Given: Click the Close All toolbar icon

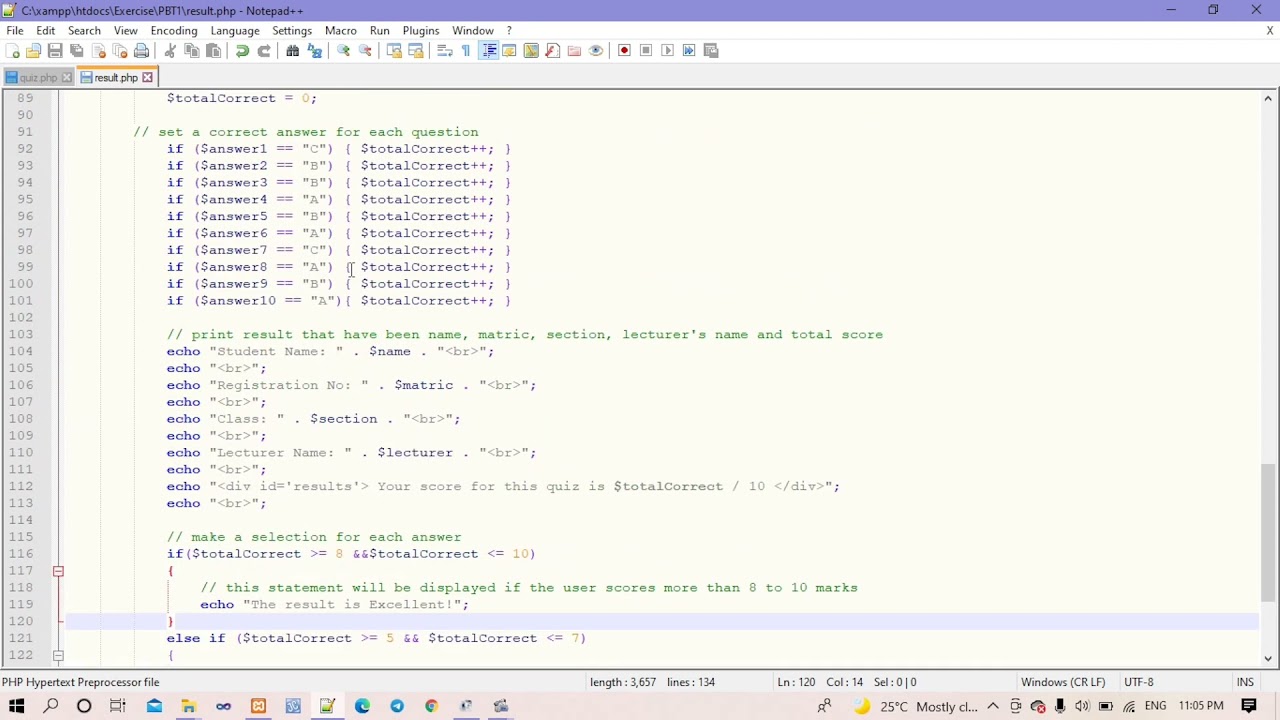Looking at the screenshot, I should (x=120, y=51).
